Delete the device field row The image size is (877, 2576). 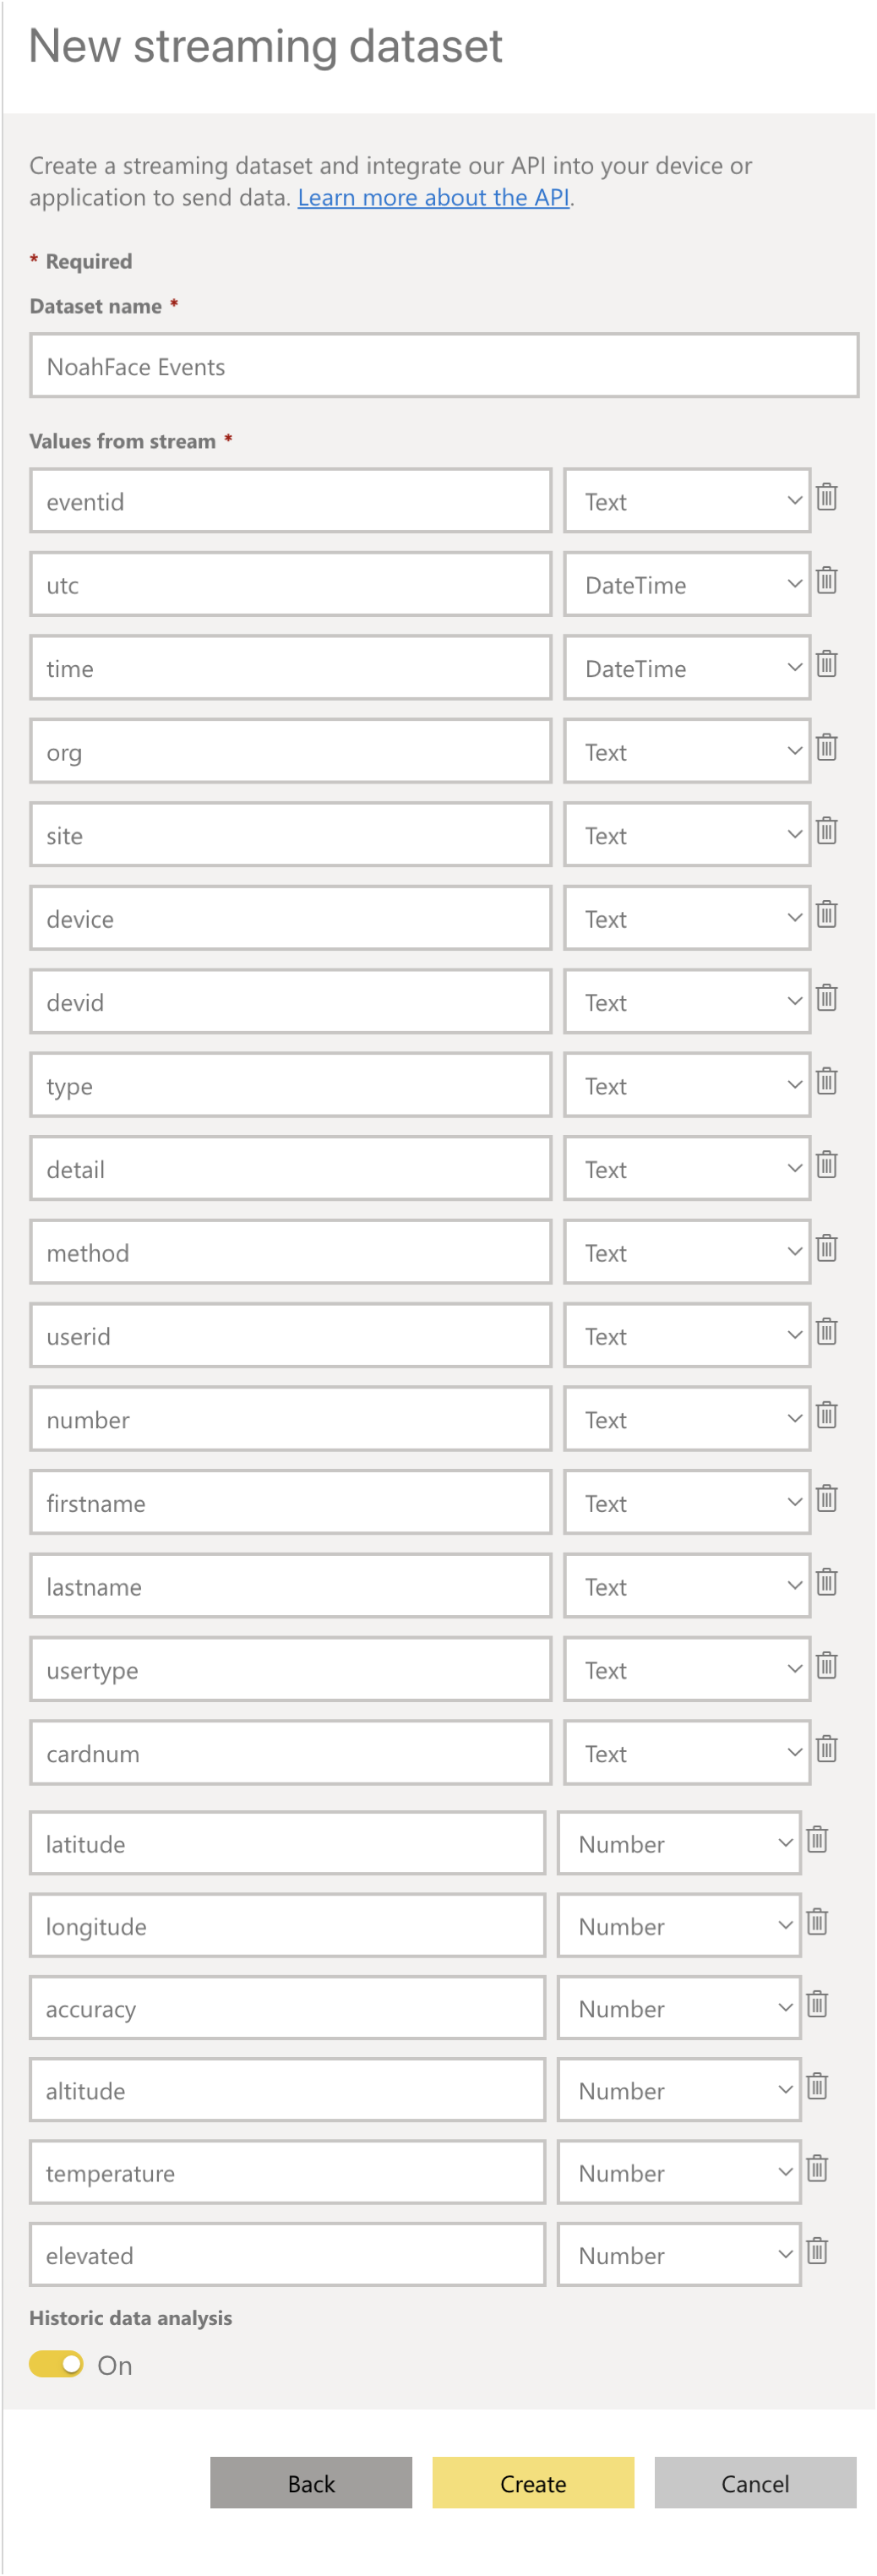tap(826, 915)
